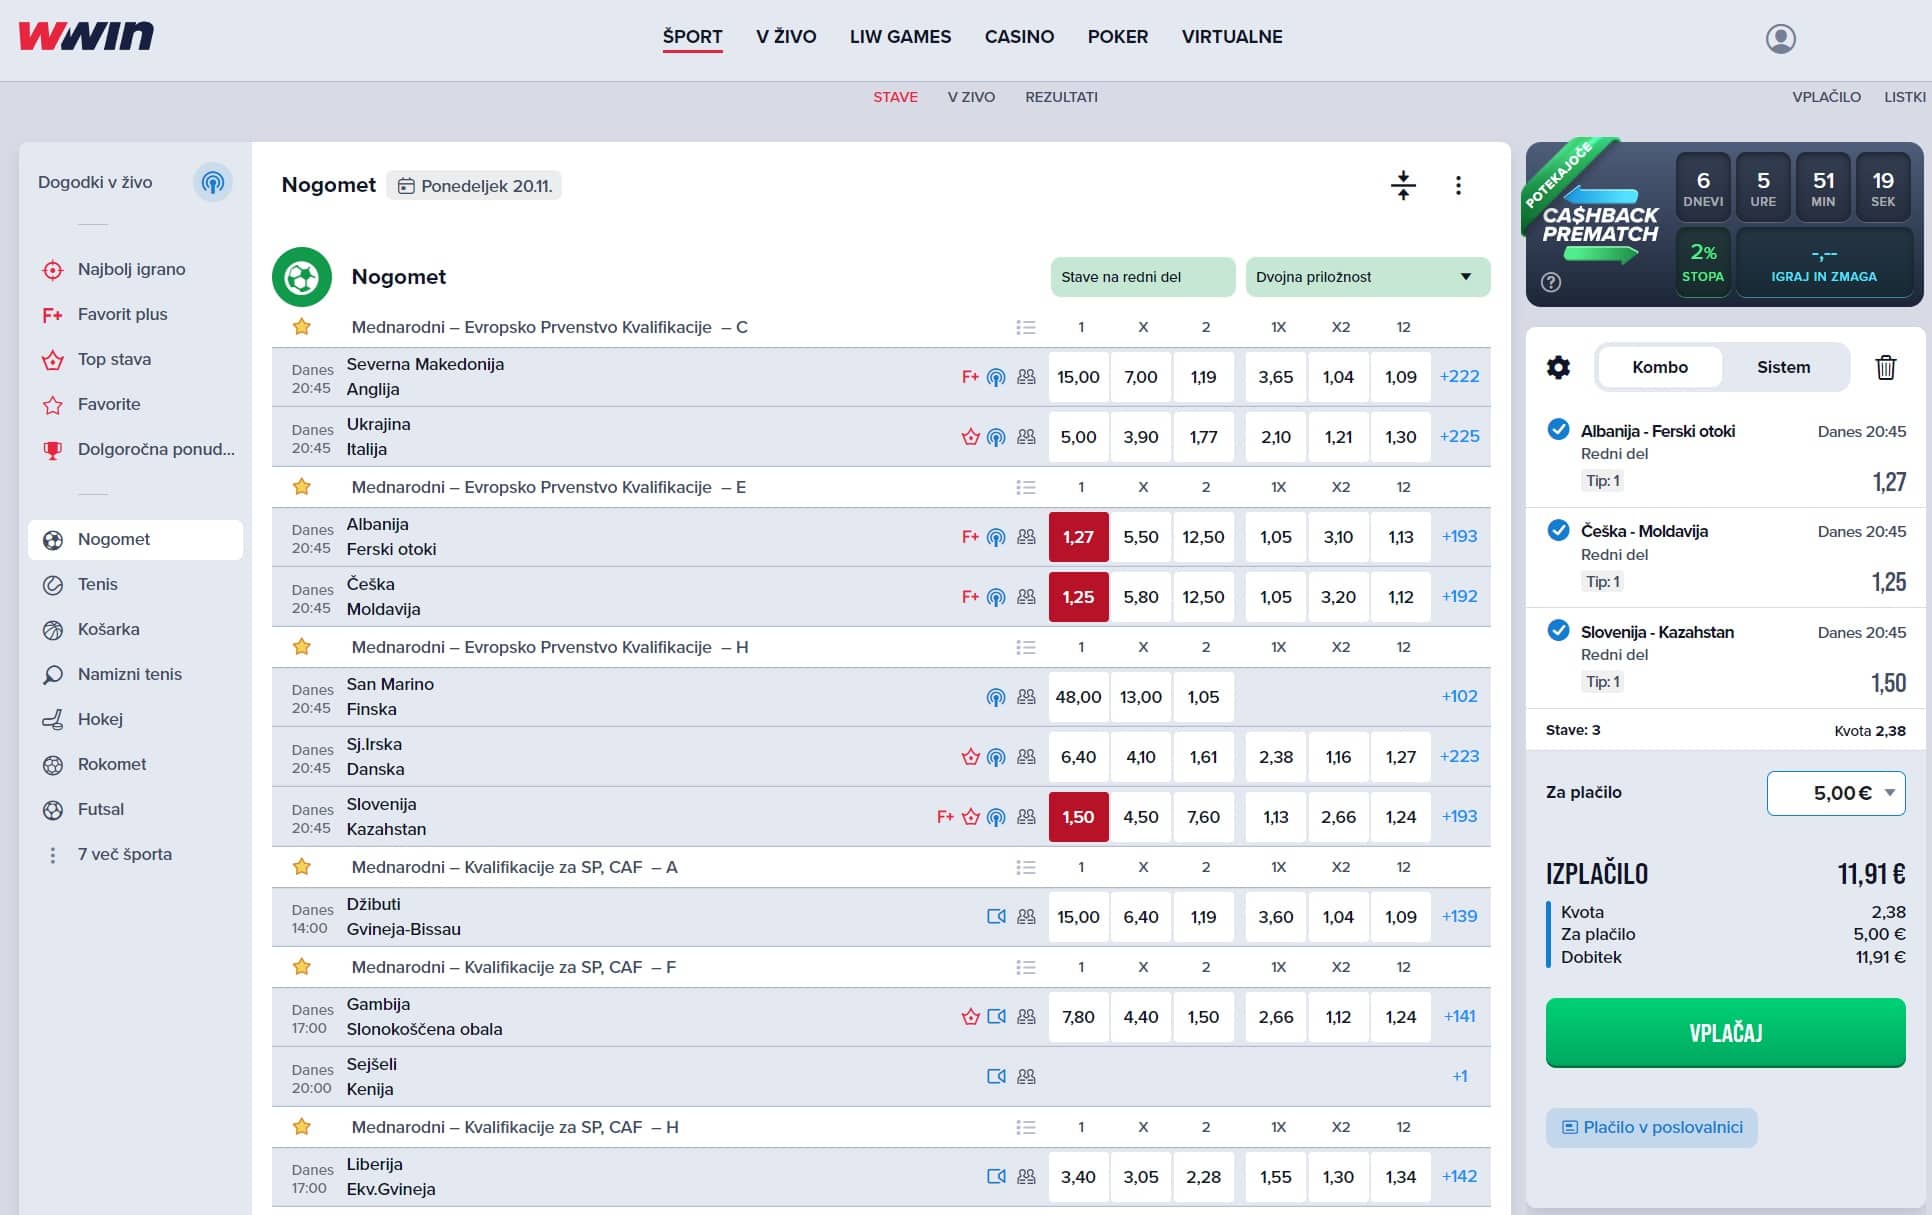Click the star icon for Qualification group C

(301, 327)
